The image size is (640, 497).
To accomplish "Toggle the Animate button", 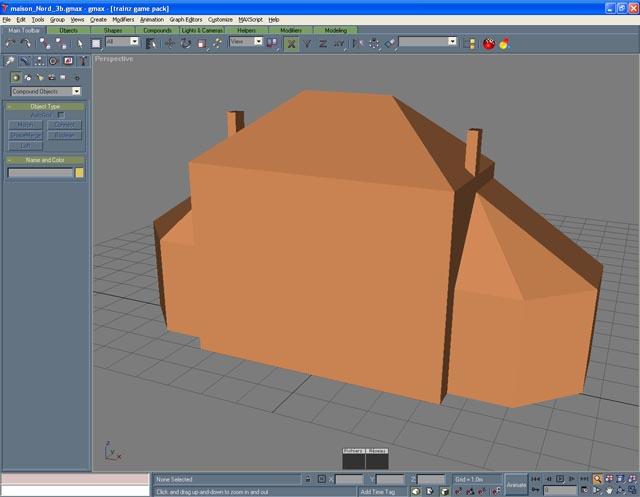I will (516, 485).
